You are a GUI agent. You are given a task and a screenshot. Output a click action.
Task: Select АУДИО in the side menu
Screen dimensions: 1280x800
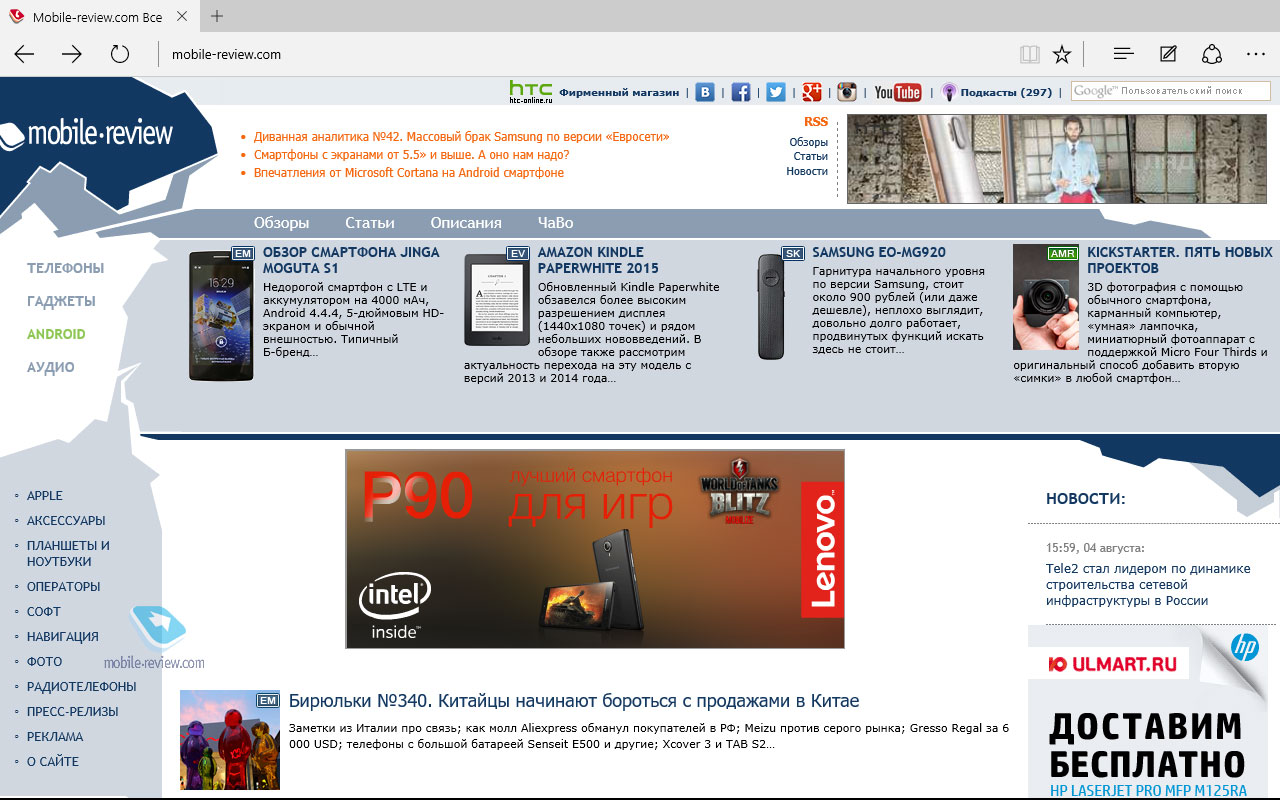tap(51, 367)
